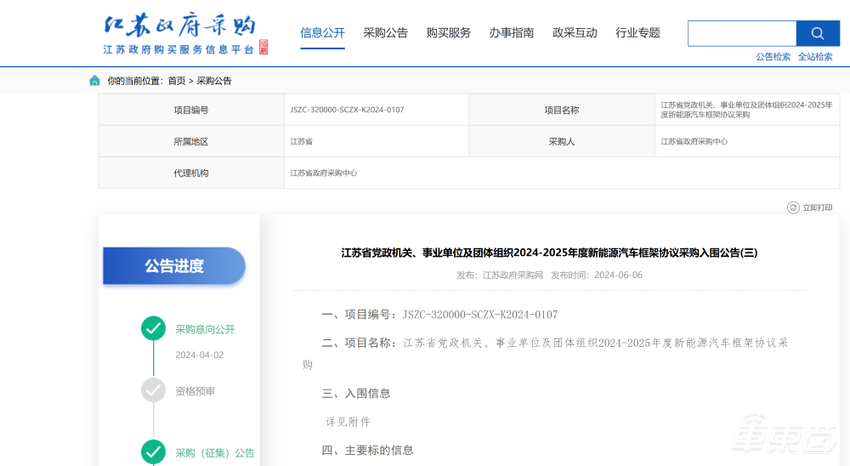Select 政采互动 in the top menu
The height and width of the screenshot is (466, 850).
point(574,33)
